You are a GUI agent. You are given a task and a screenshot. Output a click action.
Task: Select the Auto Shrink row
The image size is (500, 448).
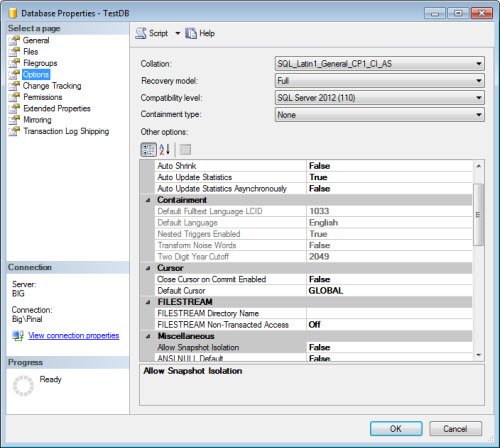313,166
